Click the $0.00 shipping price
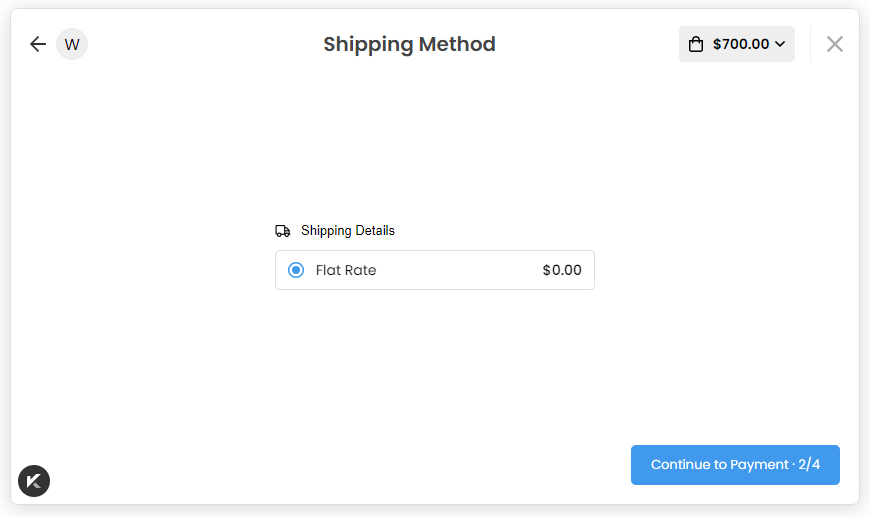Viewport: 870px width, 517px height. click(562, 270)
